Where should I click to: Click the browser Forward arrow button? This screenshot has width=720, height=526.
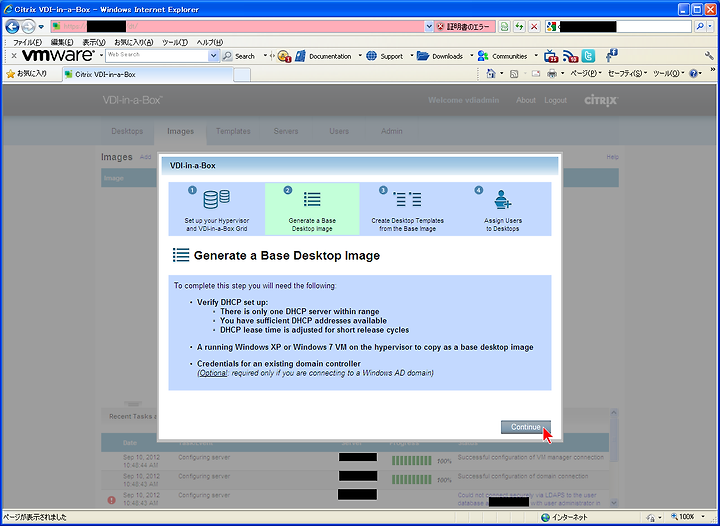[x=28, y=27]
